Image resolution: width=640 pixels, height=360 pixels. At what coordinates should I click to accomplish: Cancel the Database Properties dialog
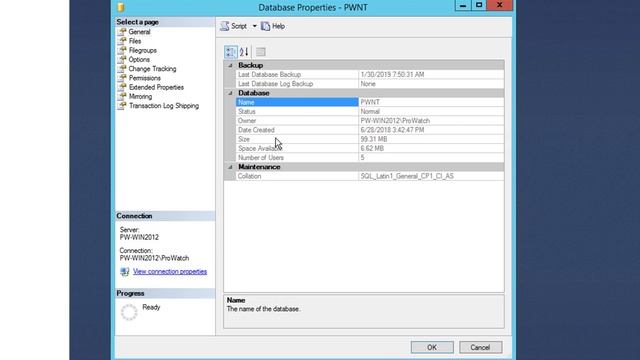[480, 347]
